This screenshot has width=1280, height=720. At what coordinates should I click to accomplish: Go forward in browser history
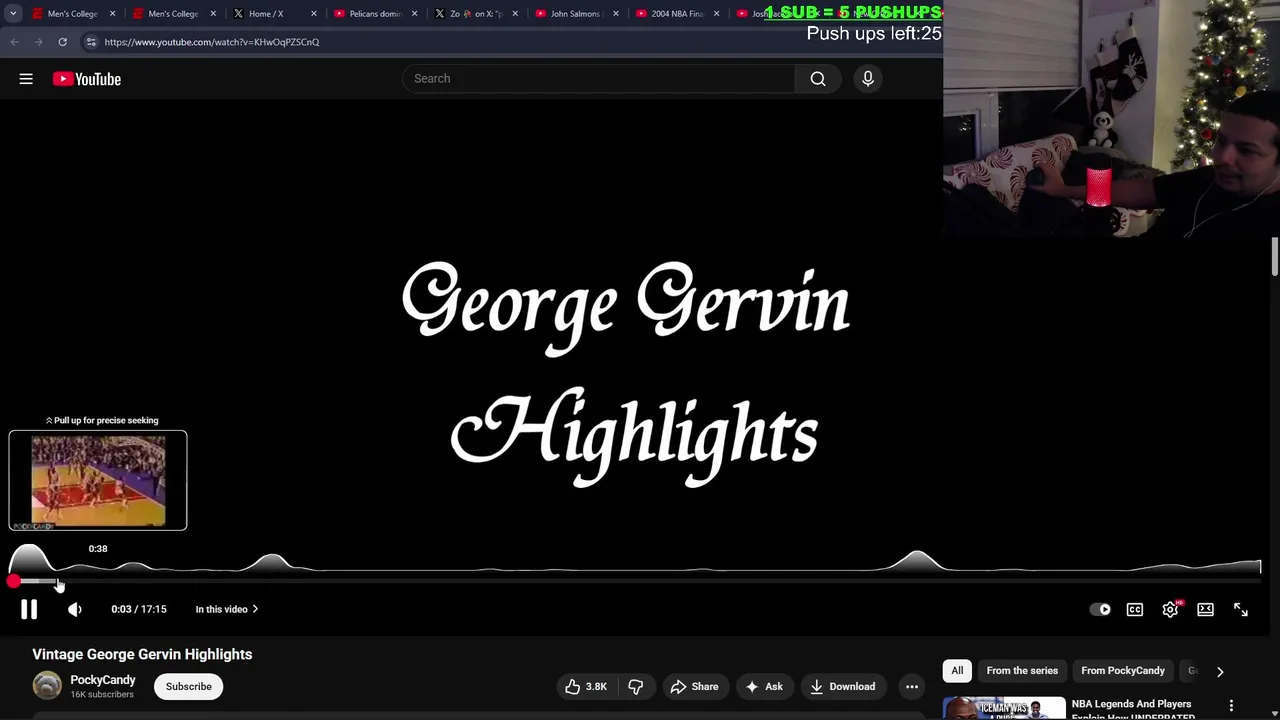(38, 42)
